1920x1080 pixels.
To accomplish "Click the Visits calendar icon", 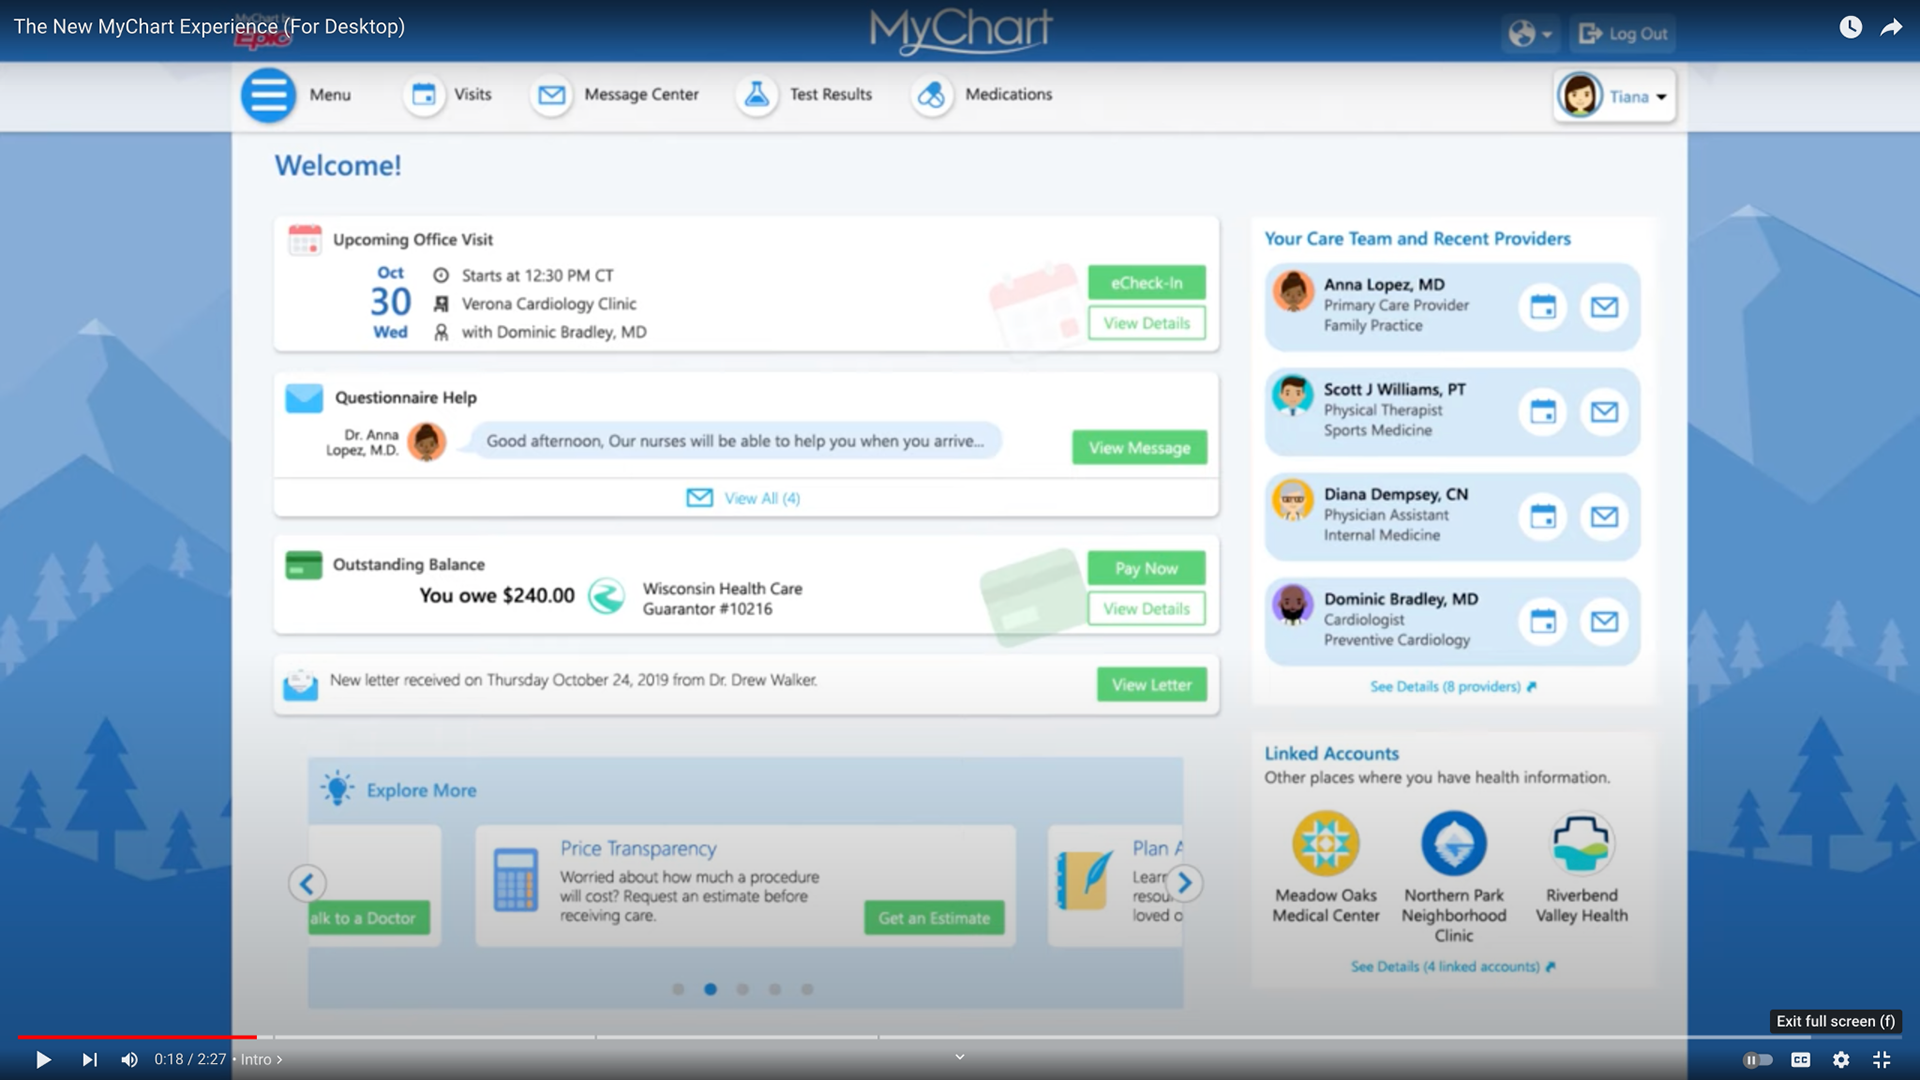I will pos(424,95).
